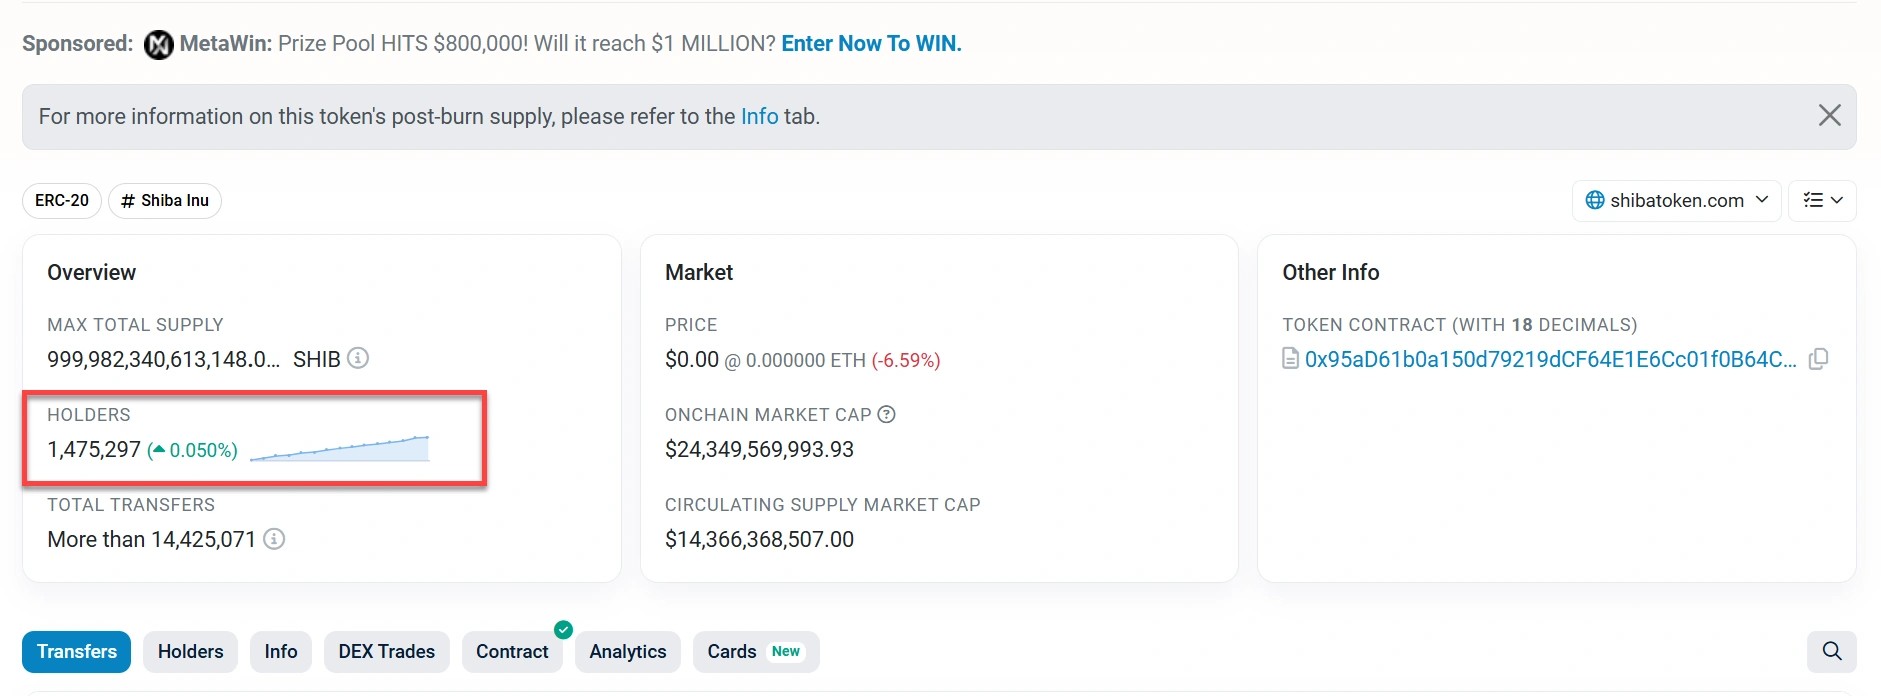Image resolution: width=1881 pixels, height=696 pixels.
Task: Click the Shiba Inu hashtag tag
Action: click(164, 200)
